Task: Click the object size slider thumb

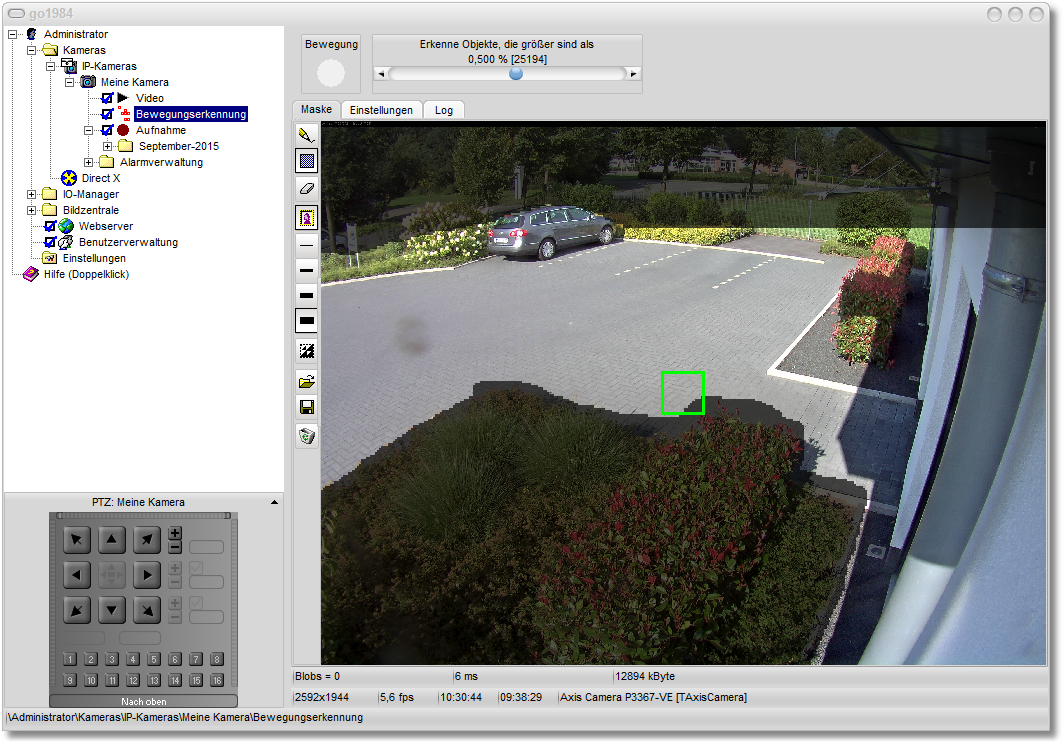Action: pos(516,74)
